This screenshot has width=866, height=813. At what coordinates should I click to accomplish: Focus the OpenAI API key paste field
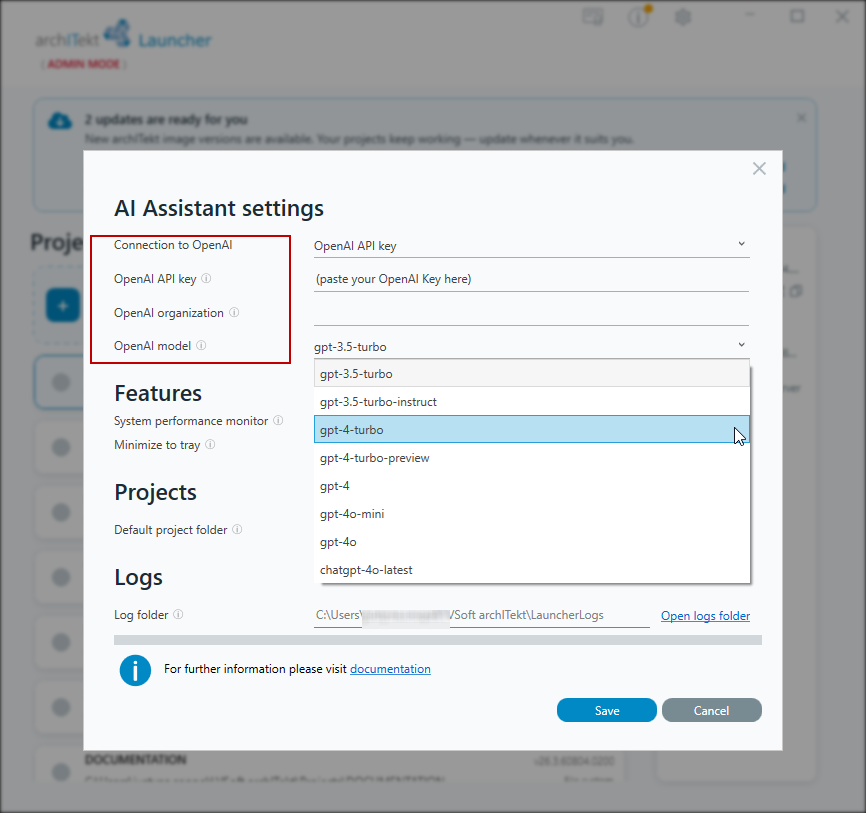point(531,279)
